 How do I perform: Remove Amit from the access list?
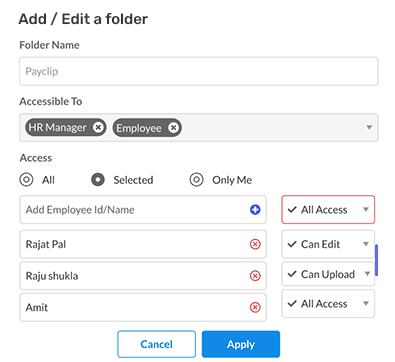point(255,307)
